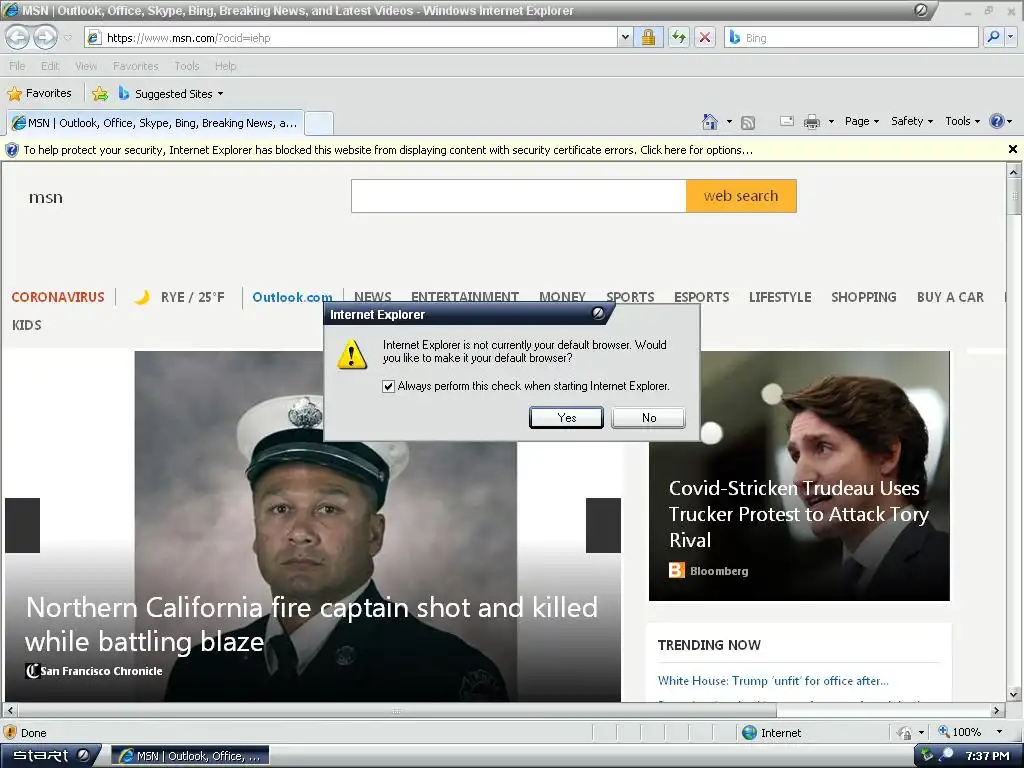Click the security warning information bar
The height and width of the screenshot is (768, 1024).
coord(388,150)
